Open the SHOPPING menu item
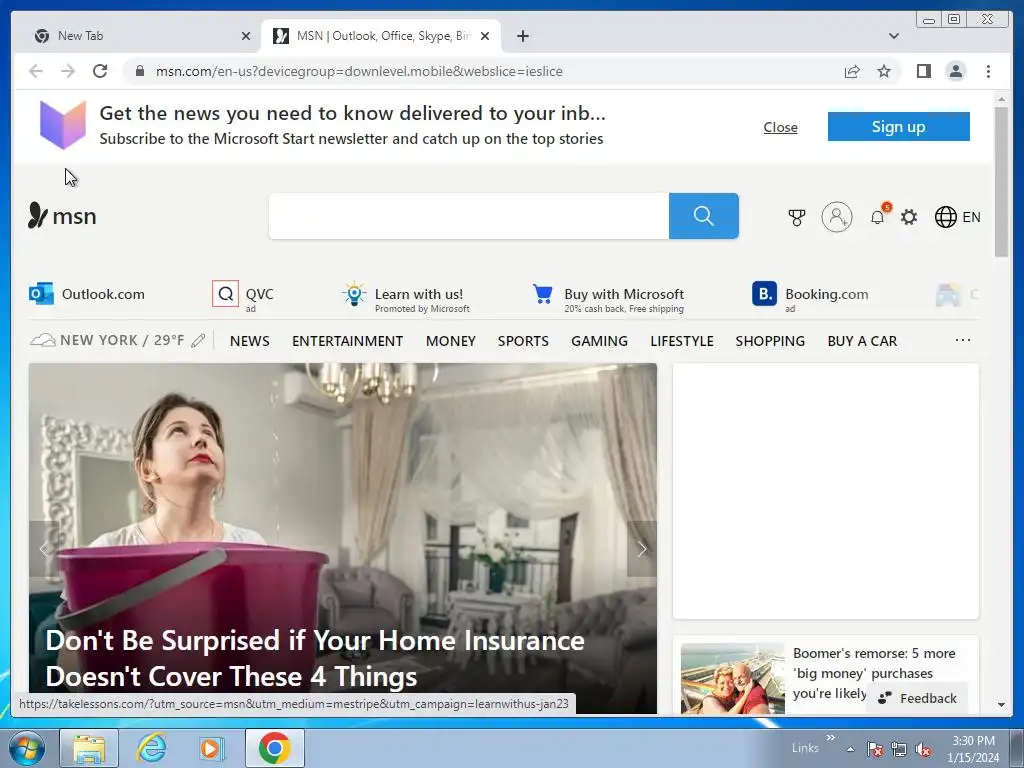Viewport: 1024px width, 768px height. tap(770, 341)
